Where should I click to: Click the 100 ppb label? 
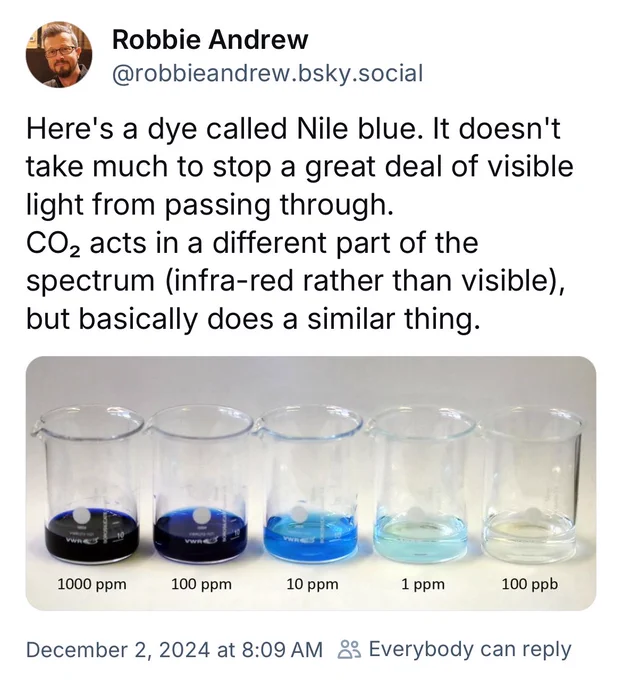530,584
